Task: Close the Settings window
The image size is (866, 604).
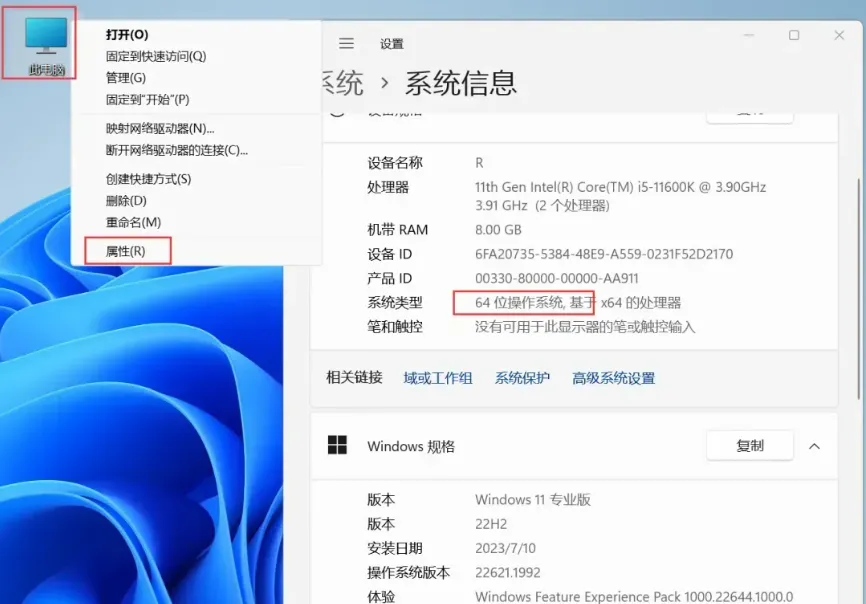Action: (839, 35)
